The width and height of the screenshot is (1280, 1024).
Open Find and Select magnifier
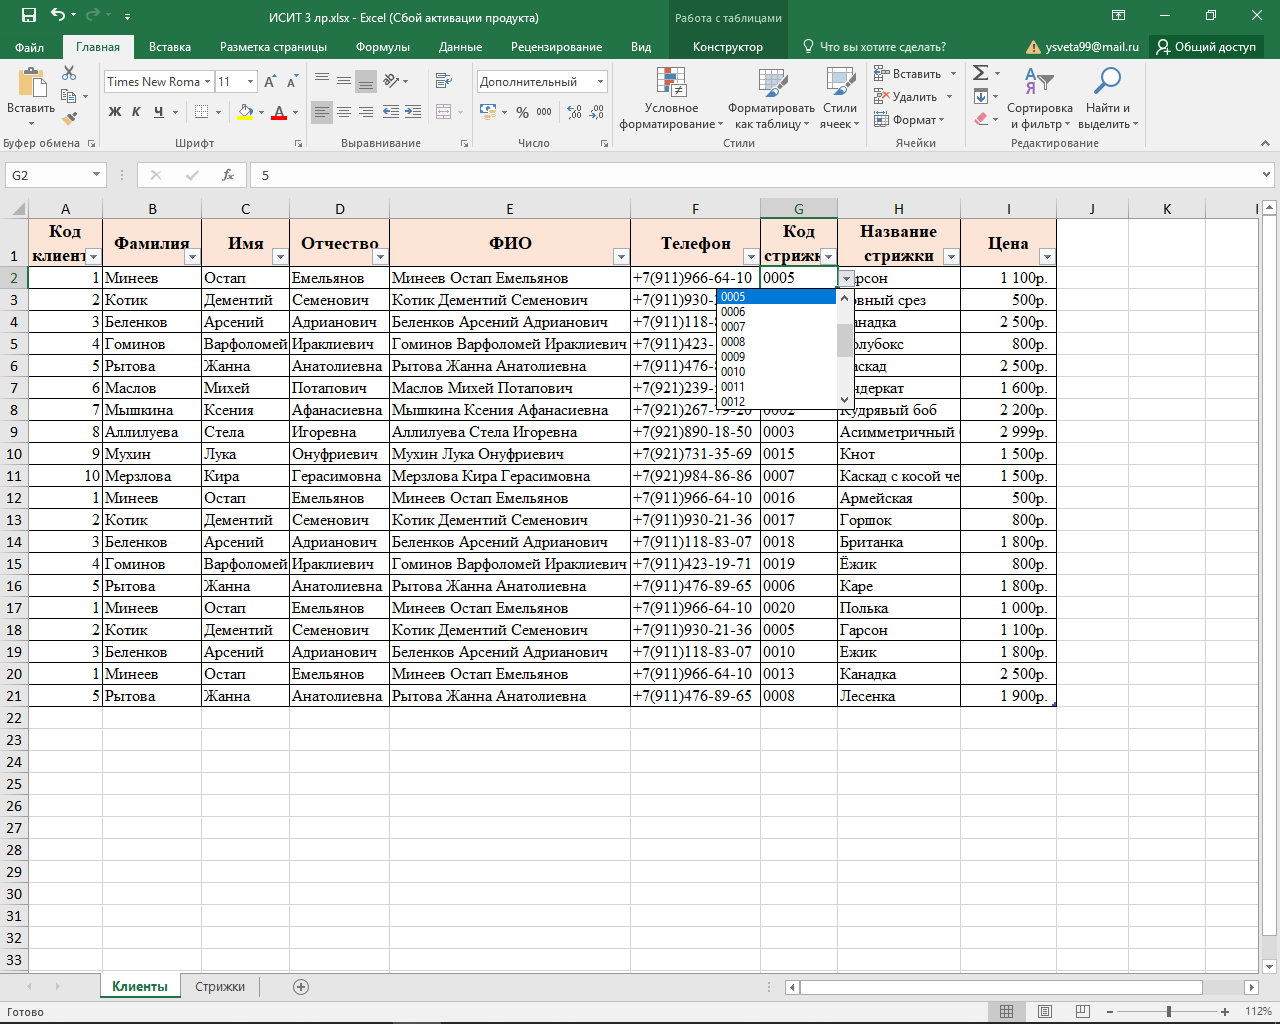pos(1107,98)
